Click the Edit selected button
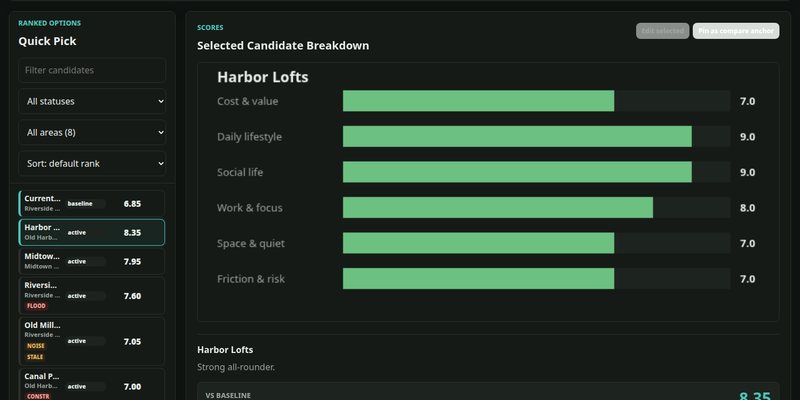Screen dimensions: 800x400 [662, 31]
